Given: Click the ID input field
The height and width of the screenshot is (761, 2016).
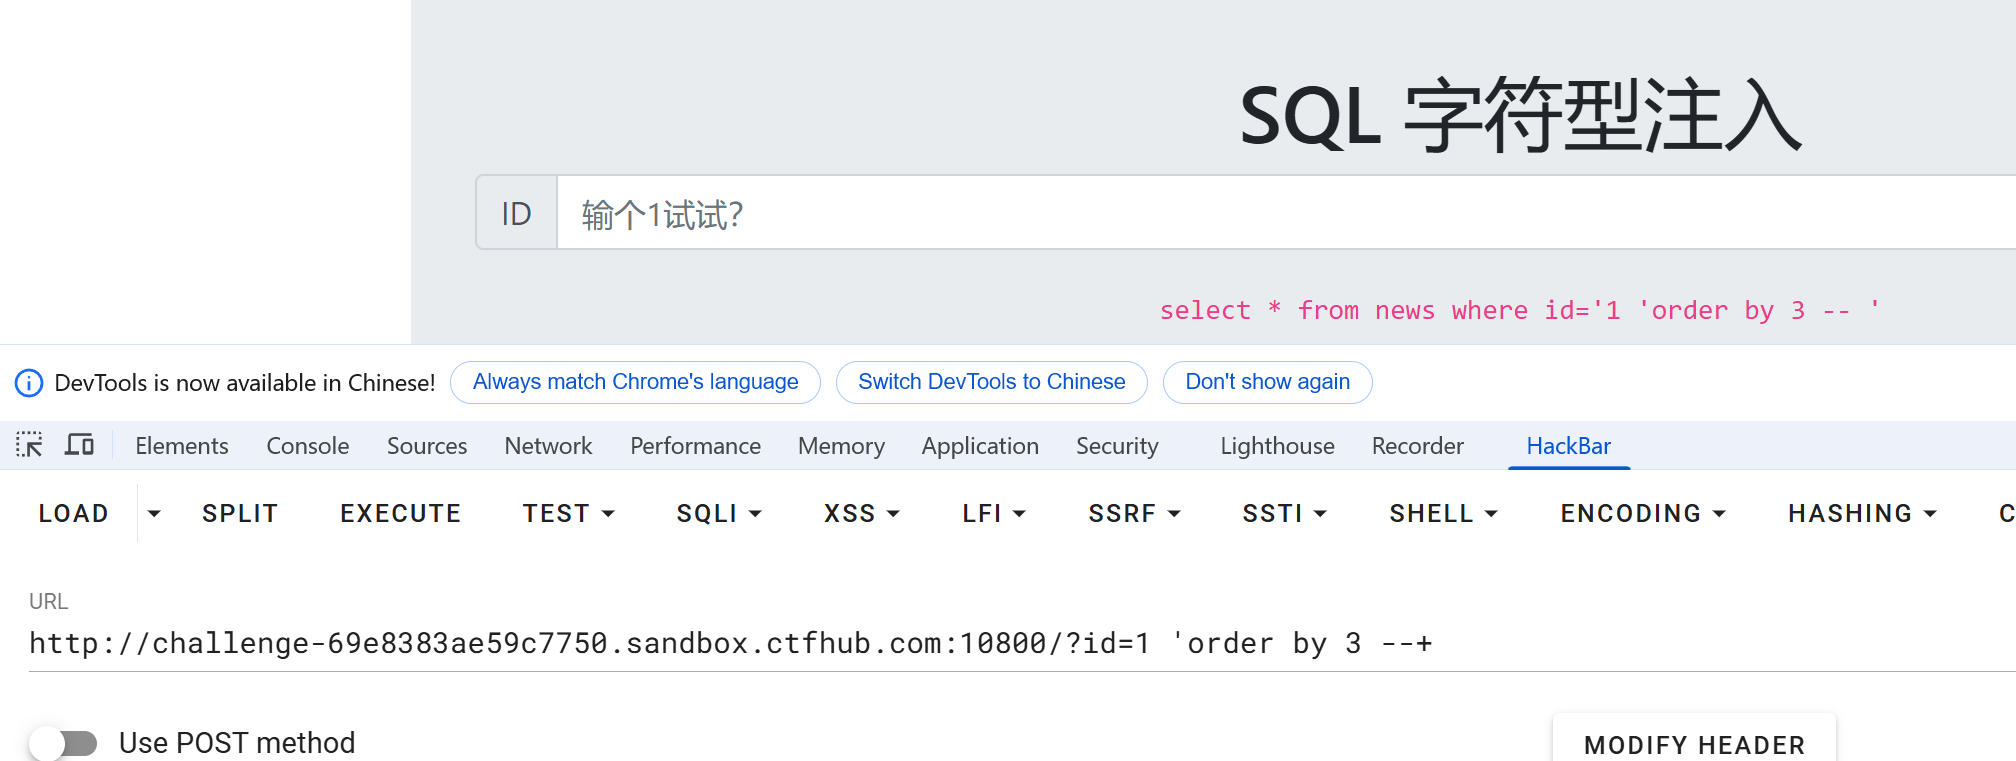Looking at the screenshot, I should (x=1280, y=213).
